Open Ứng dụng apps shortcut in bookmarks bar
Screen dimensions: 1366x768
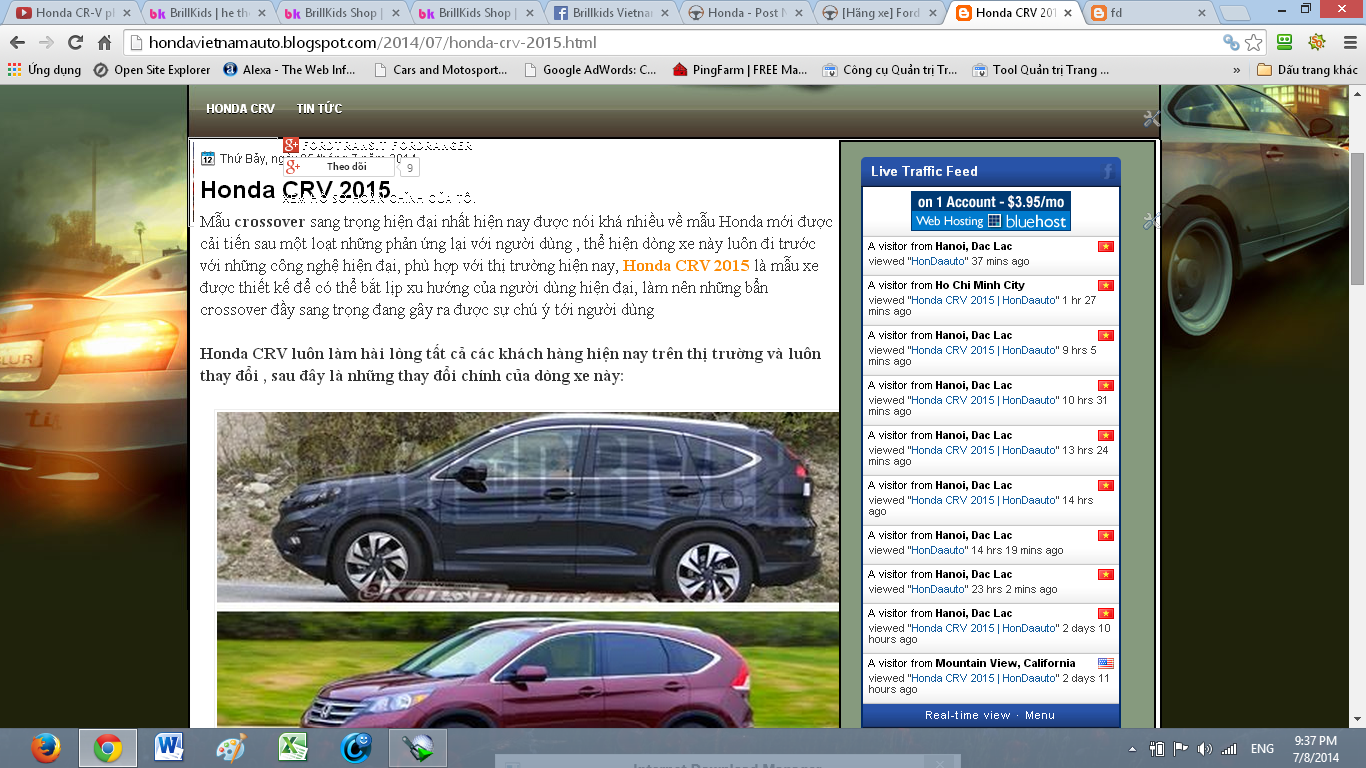(44, 70)
